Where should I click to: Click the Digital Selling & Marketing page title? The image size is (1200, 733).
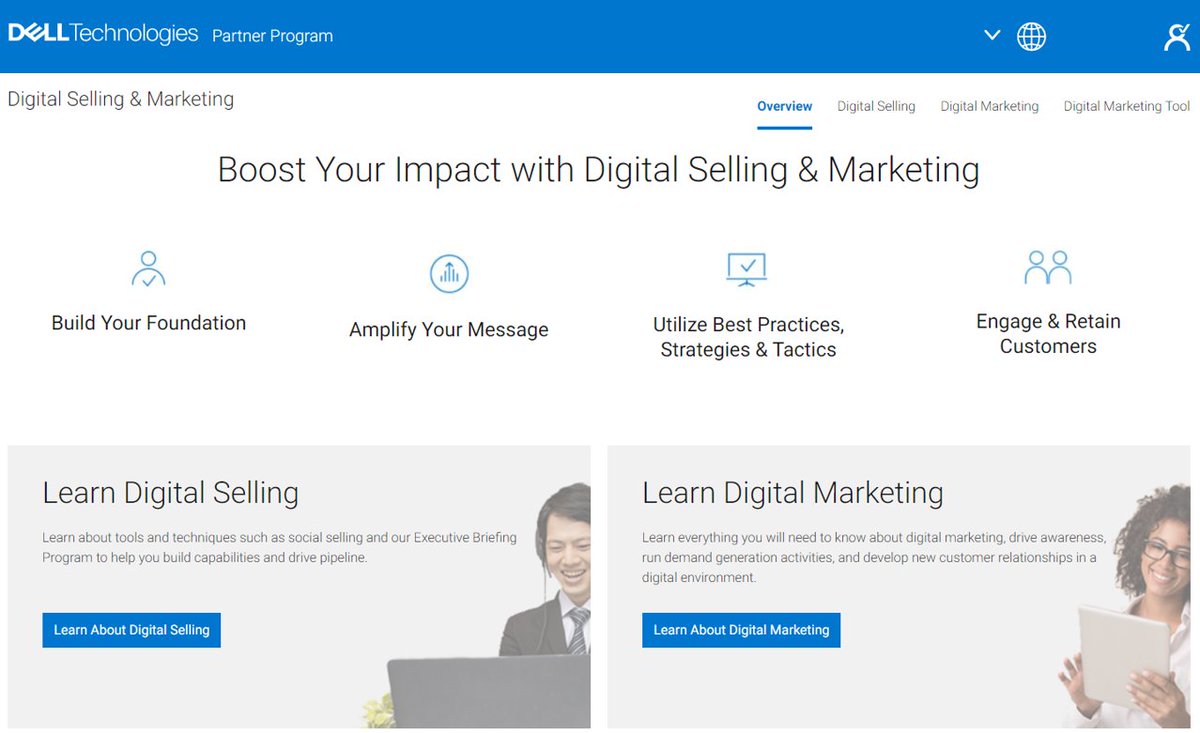pyautogui.click(x=120, y=99)
